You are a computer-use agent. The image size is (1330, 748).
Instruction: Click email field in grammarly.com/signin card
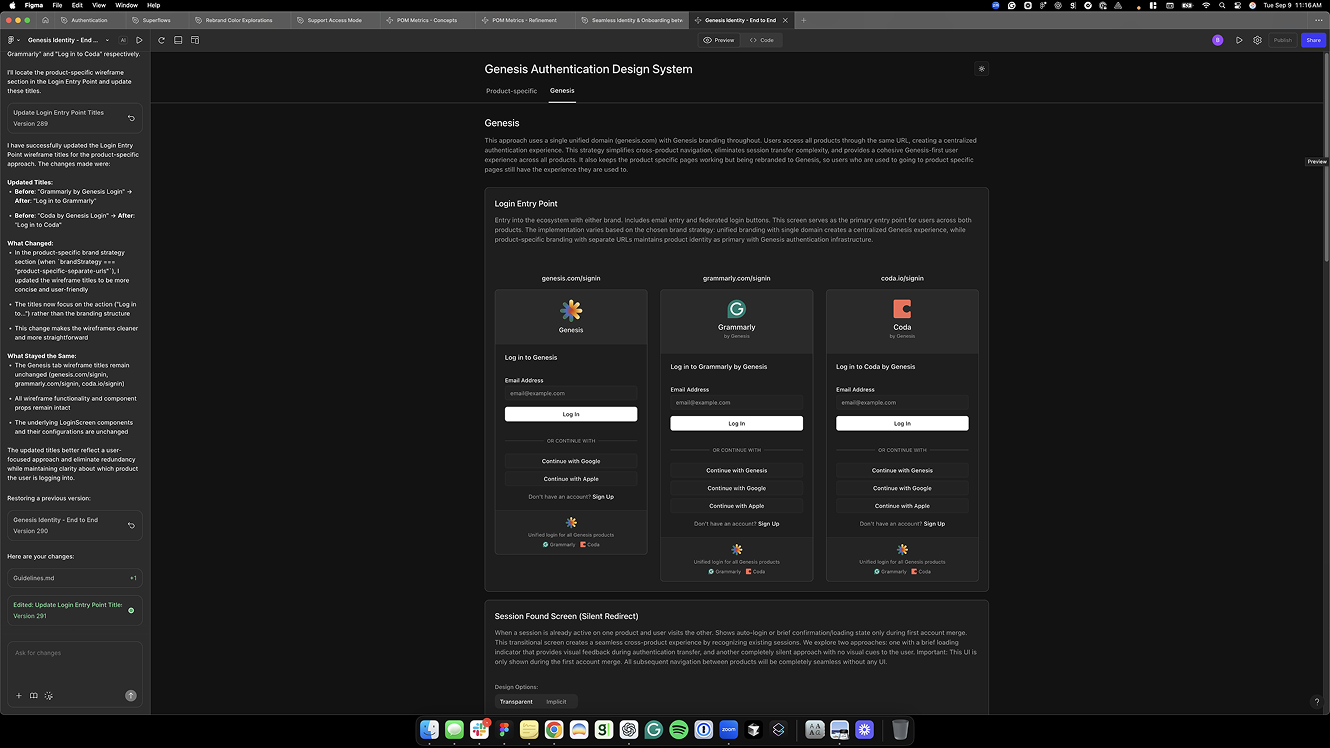click(x=737, y=402)
